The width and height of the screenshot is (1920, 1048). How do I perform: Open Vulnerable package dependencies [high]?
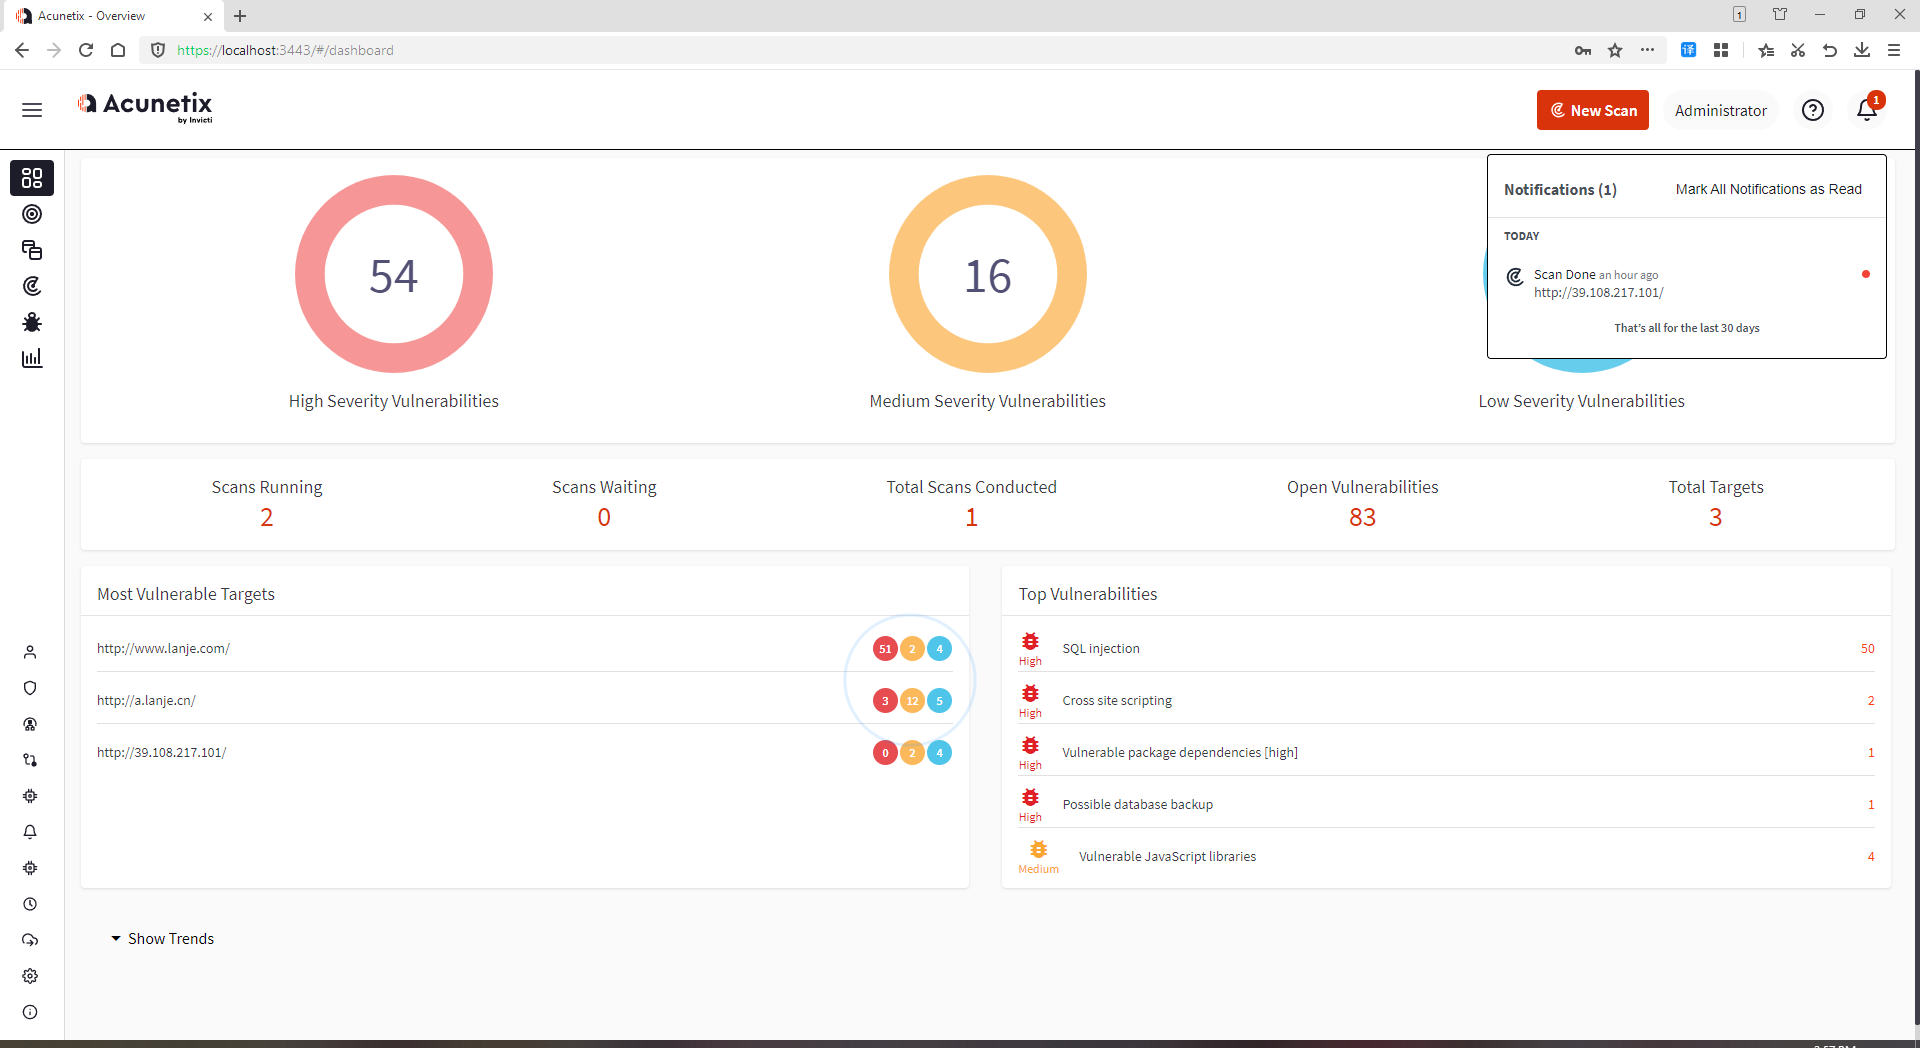pos(1180,752)
